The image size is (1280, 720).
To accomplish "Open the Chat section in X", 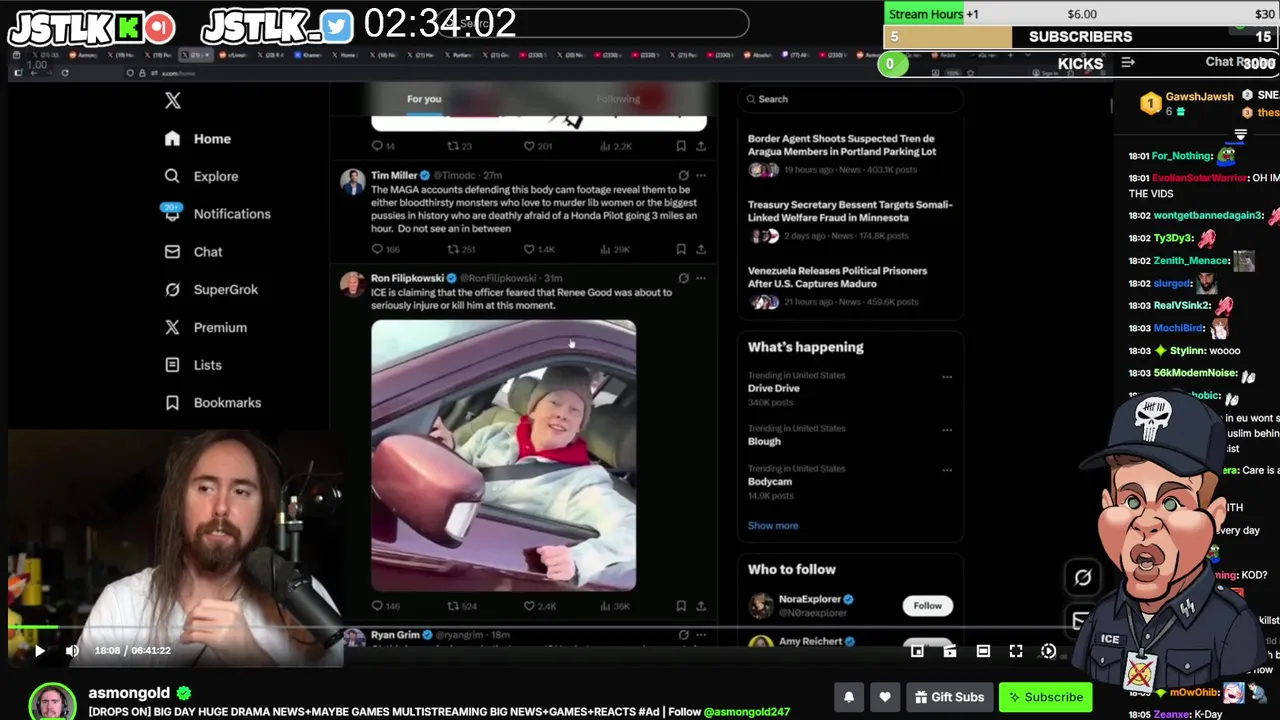I will [194, 252].
